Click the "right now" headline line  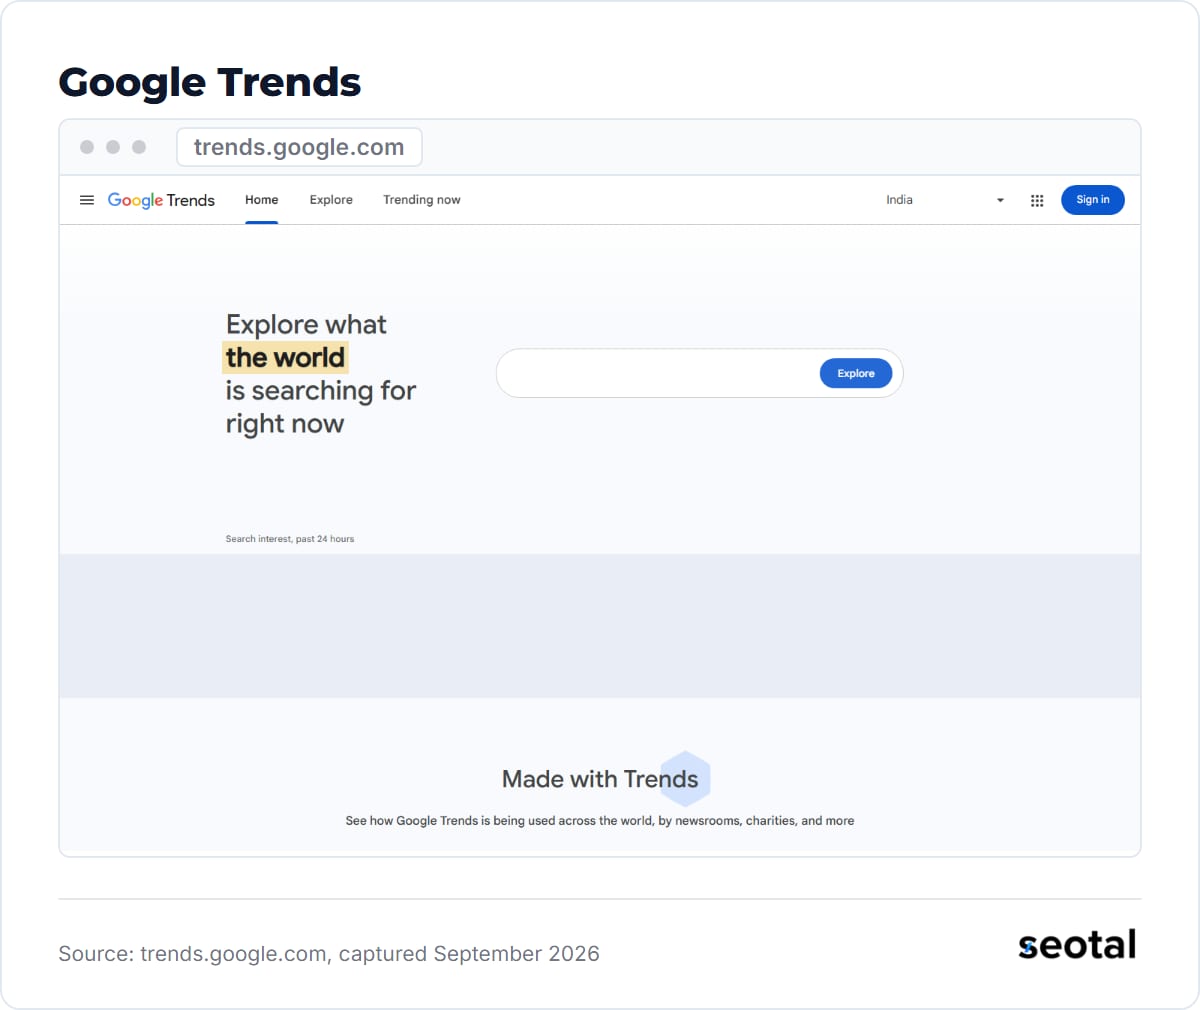285,424
